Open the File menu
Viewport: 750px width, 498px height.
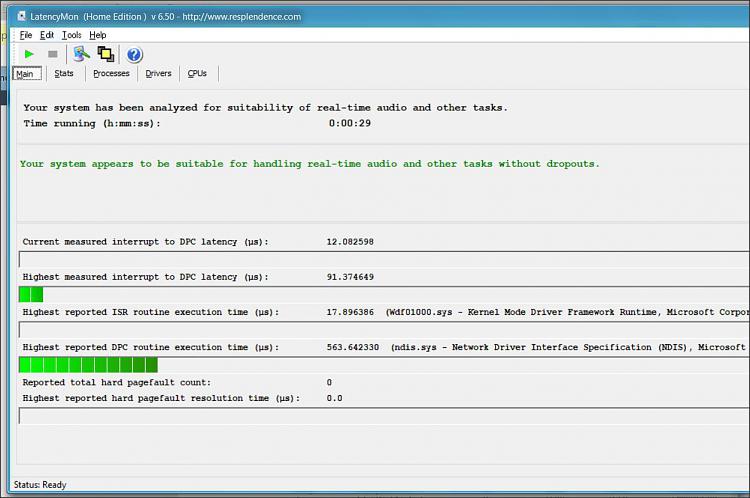tap(26, 35)
